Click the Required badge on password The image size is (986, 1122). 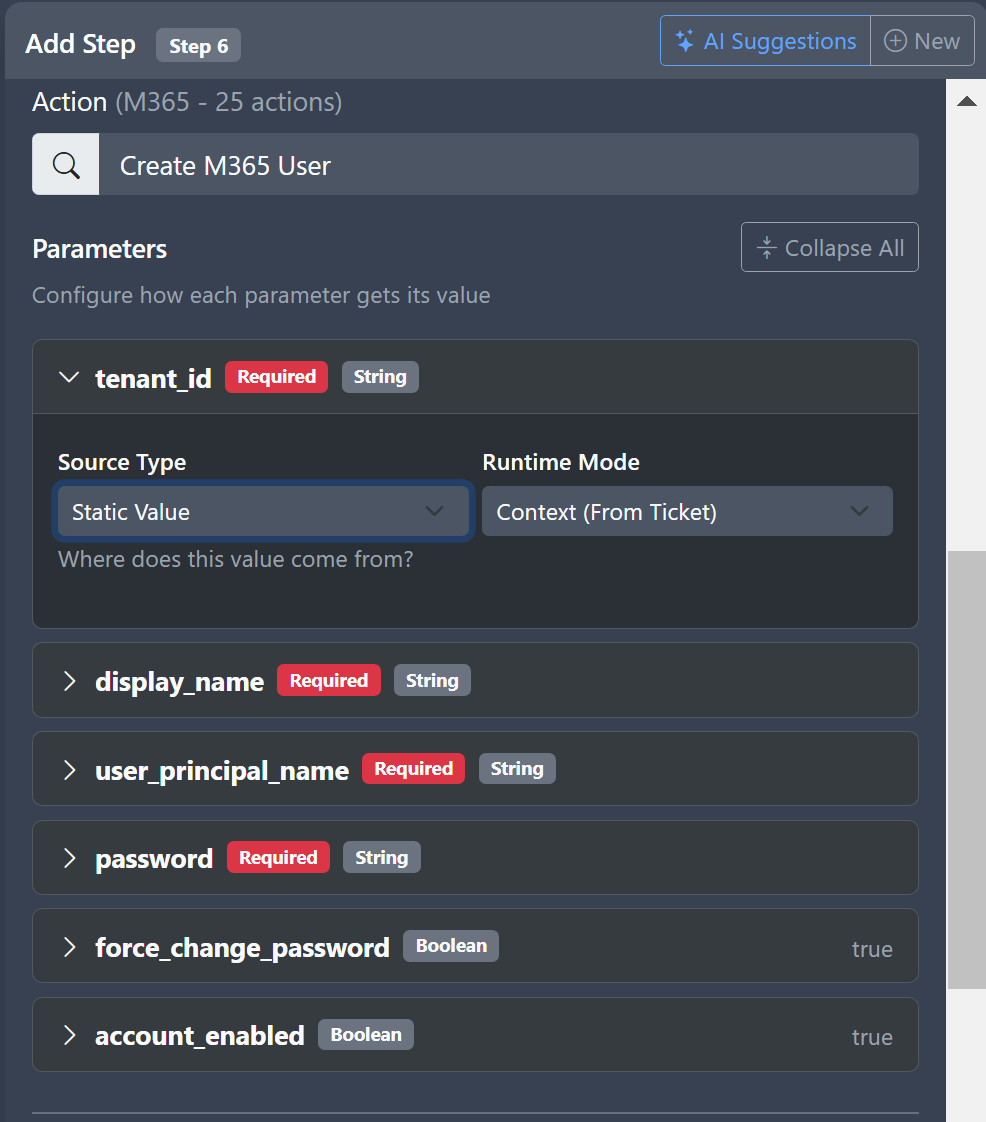click(x=278, y=857)
